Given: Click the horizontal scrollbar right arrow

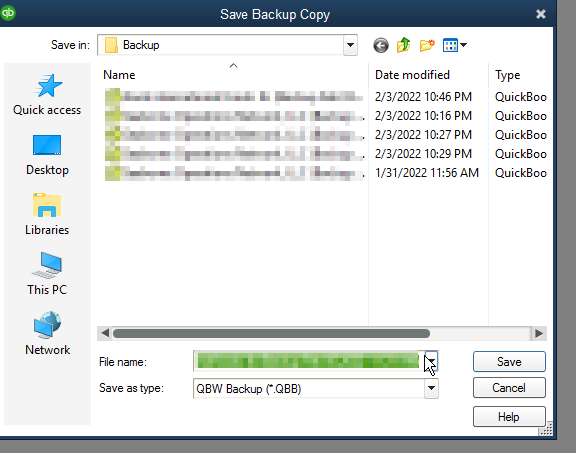Looking at the screenshot, I should [x=539, y=333].
